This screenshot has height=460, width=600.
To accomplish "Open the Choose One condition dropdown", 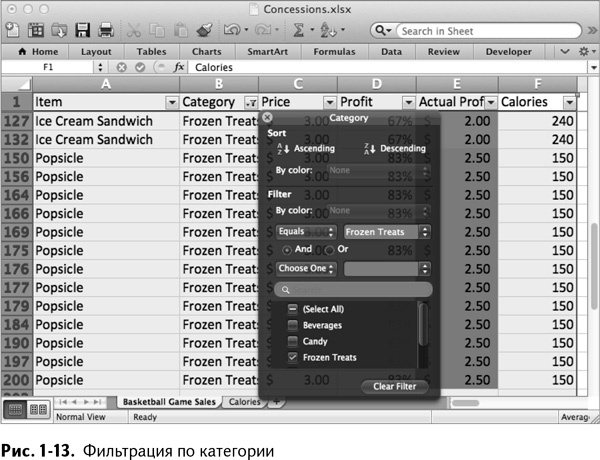I will tap(305, 268).
